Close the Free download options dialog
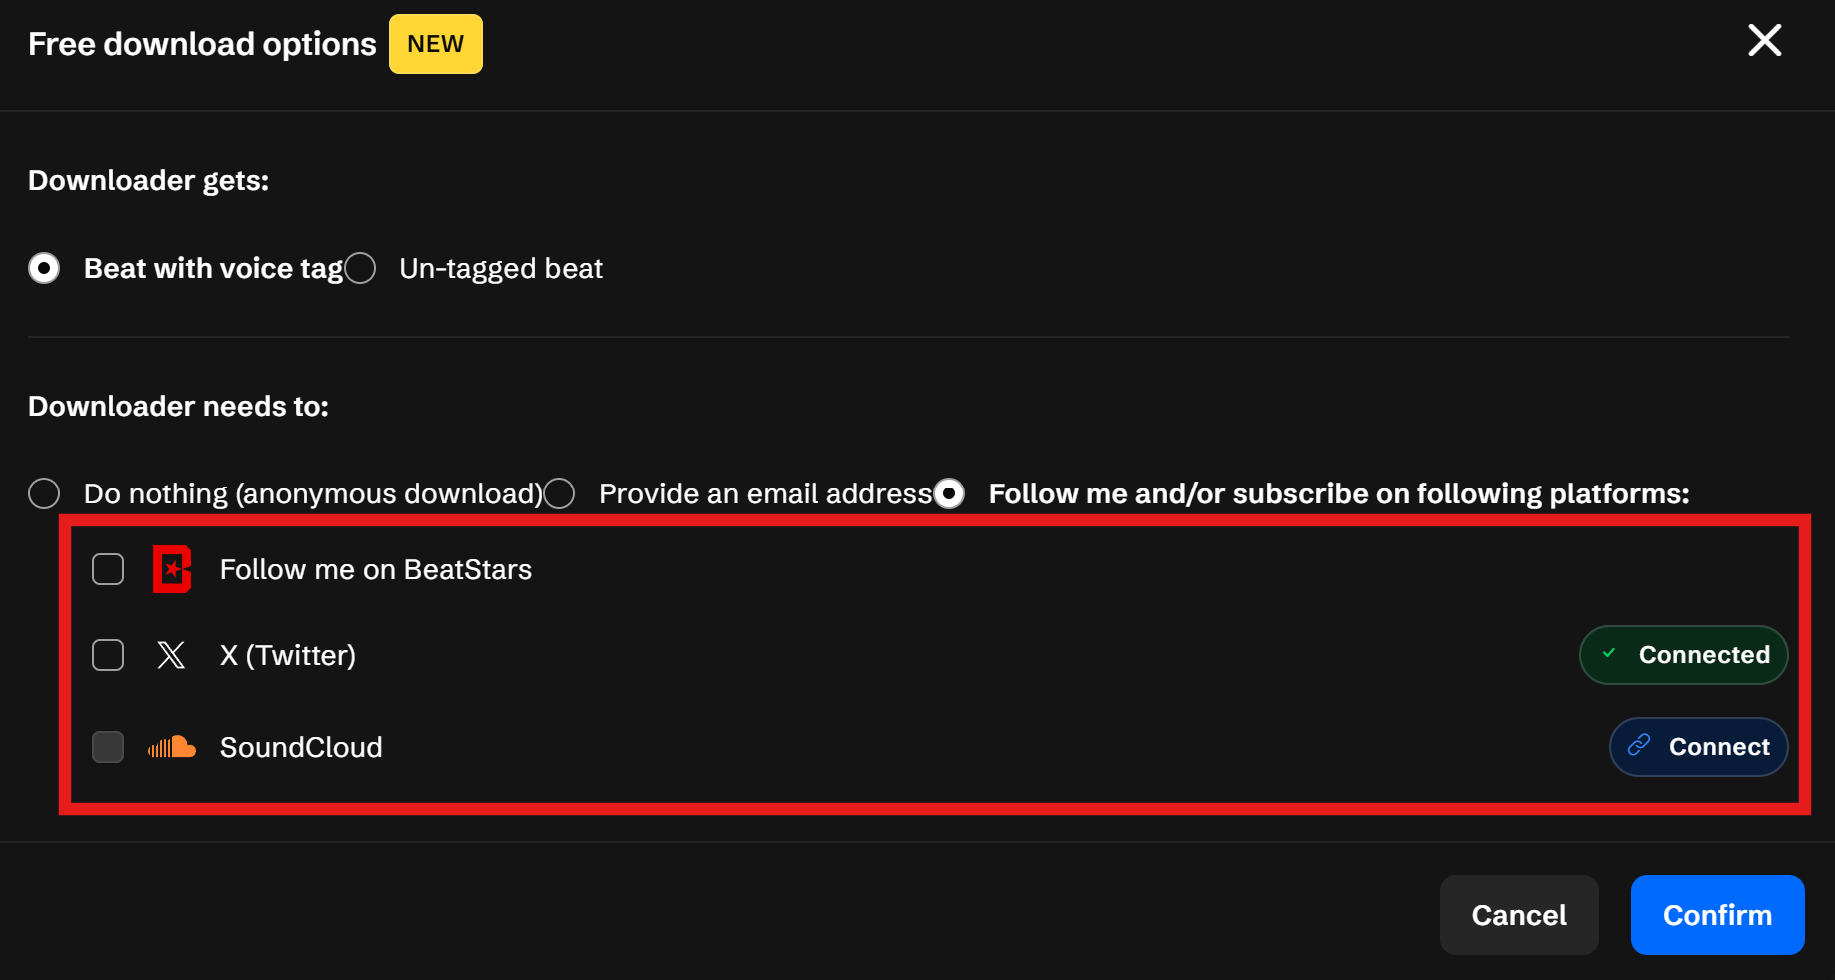 pos(1764,41)
